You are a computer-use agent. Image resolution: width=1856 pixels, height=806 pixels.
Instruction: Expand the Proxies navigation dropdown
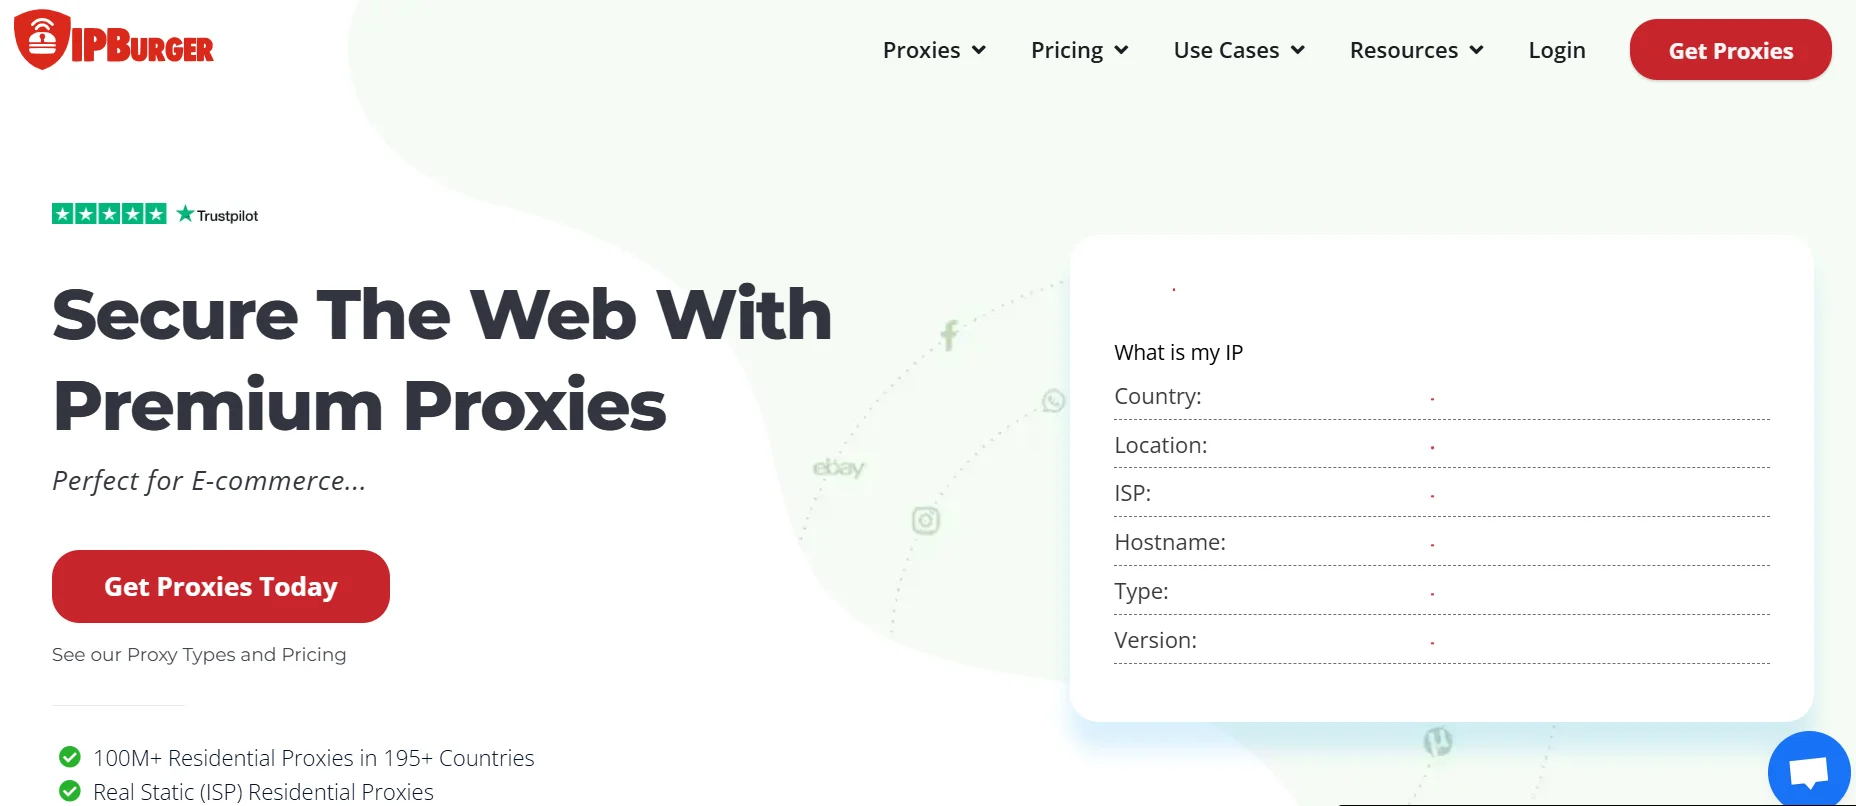click(934, 50)
